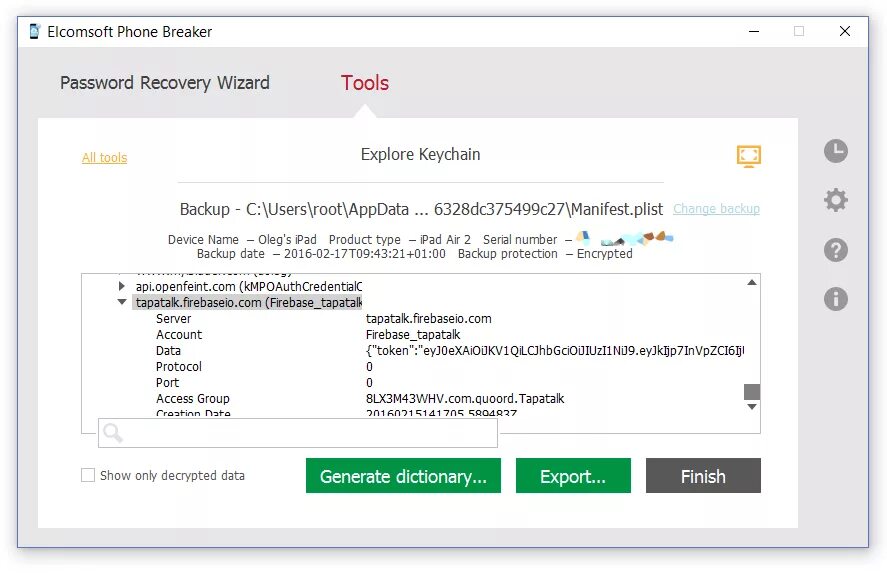
Task: Click Access Group value 8LX3M43WHV.com.quoord.Tapatalk
Action: tap(464, 399)
